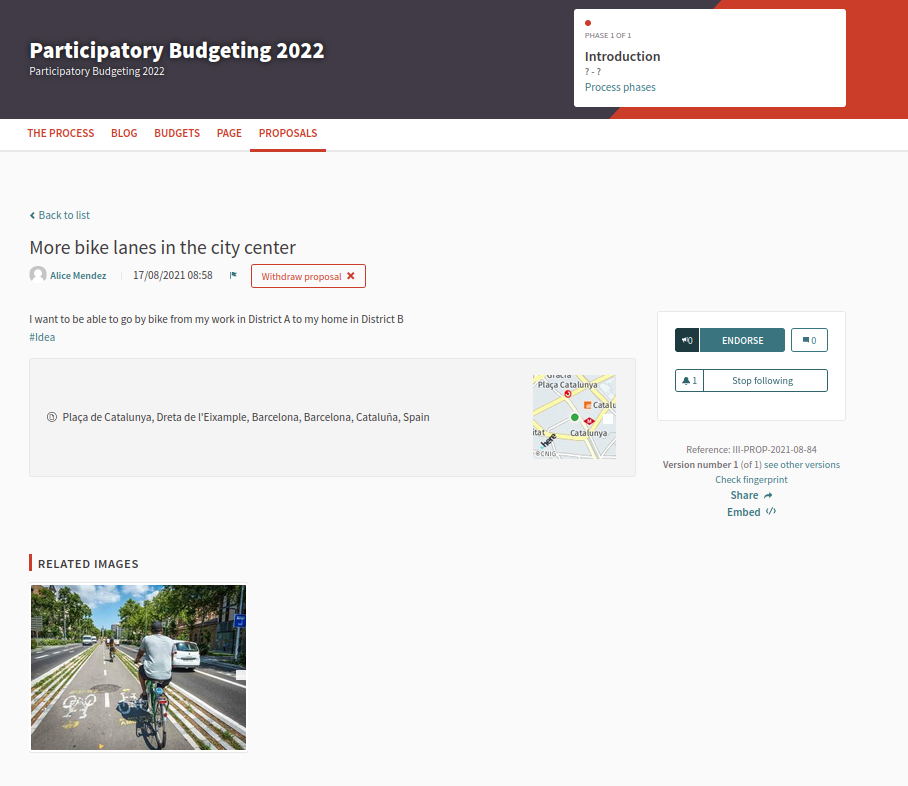Click Participatory Budgeting 2022 header title
This screenshot has width=908, height=786.
coord(177,50)
